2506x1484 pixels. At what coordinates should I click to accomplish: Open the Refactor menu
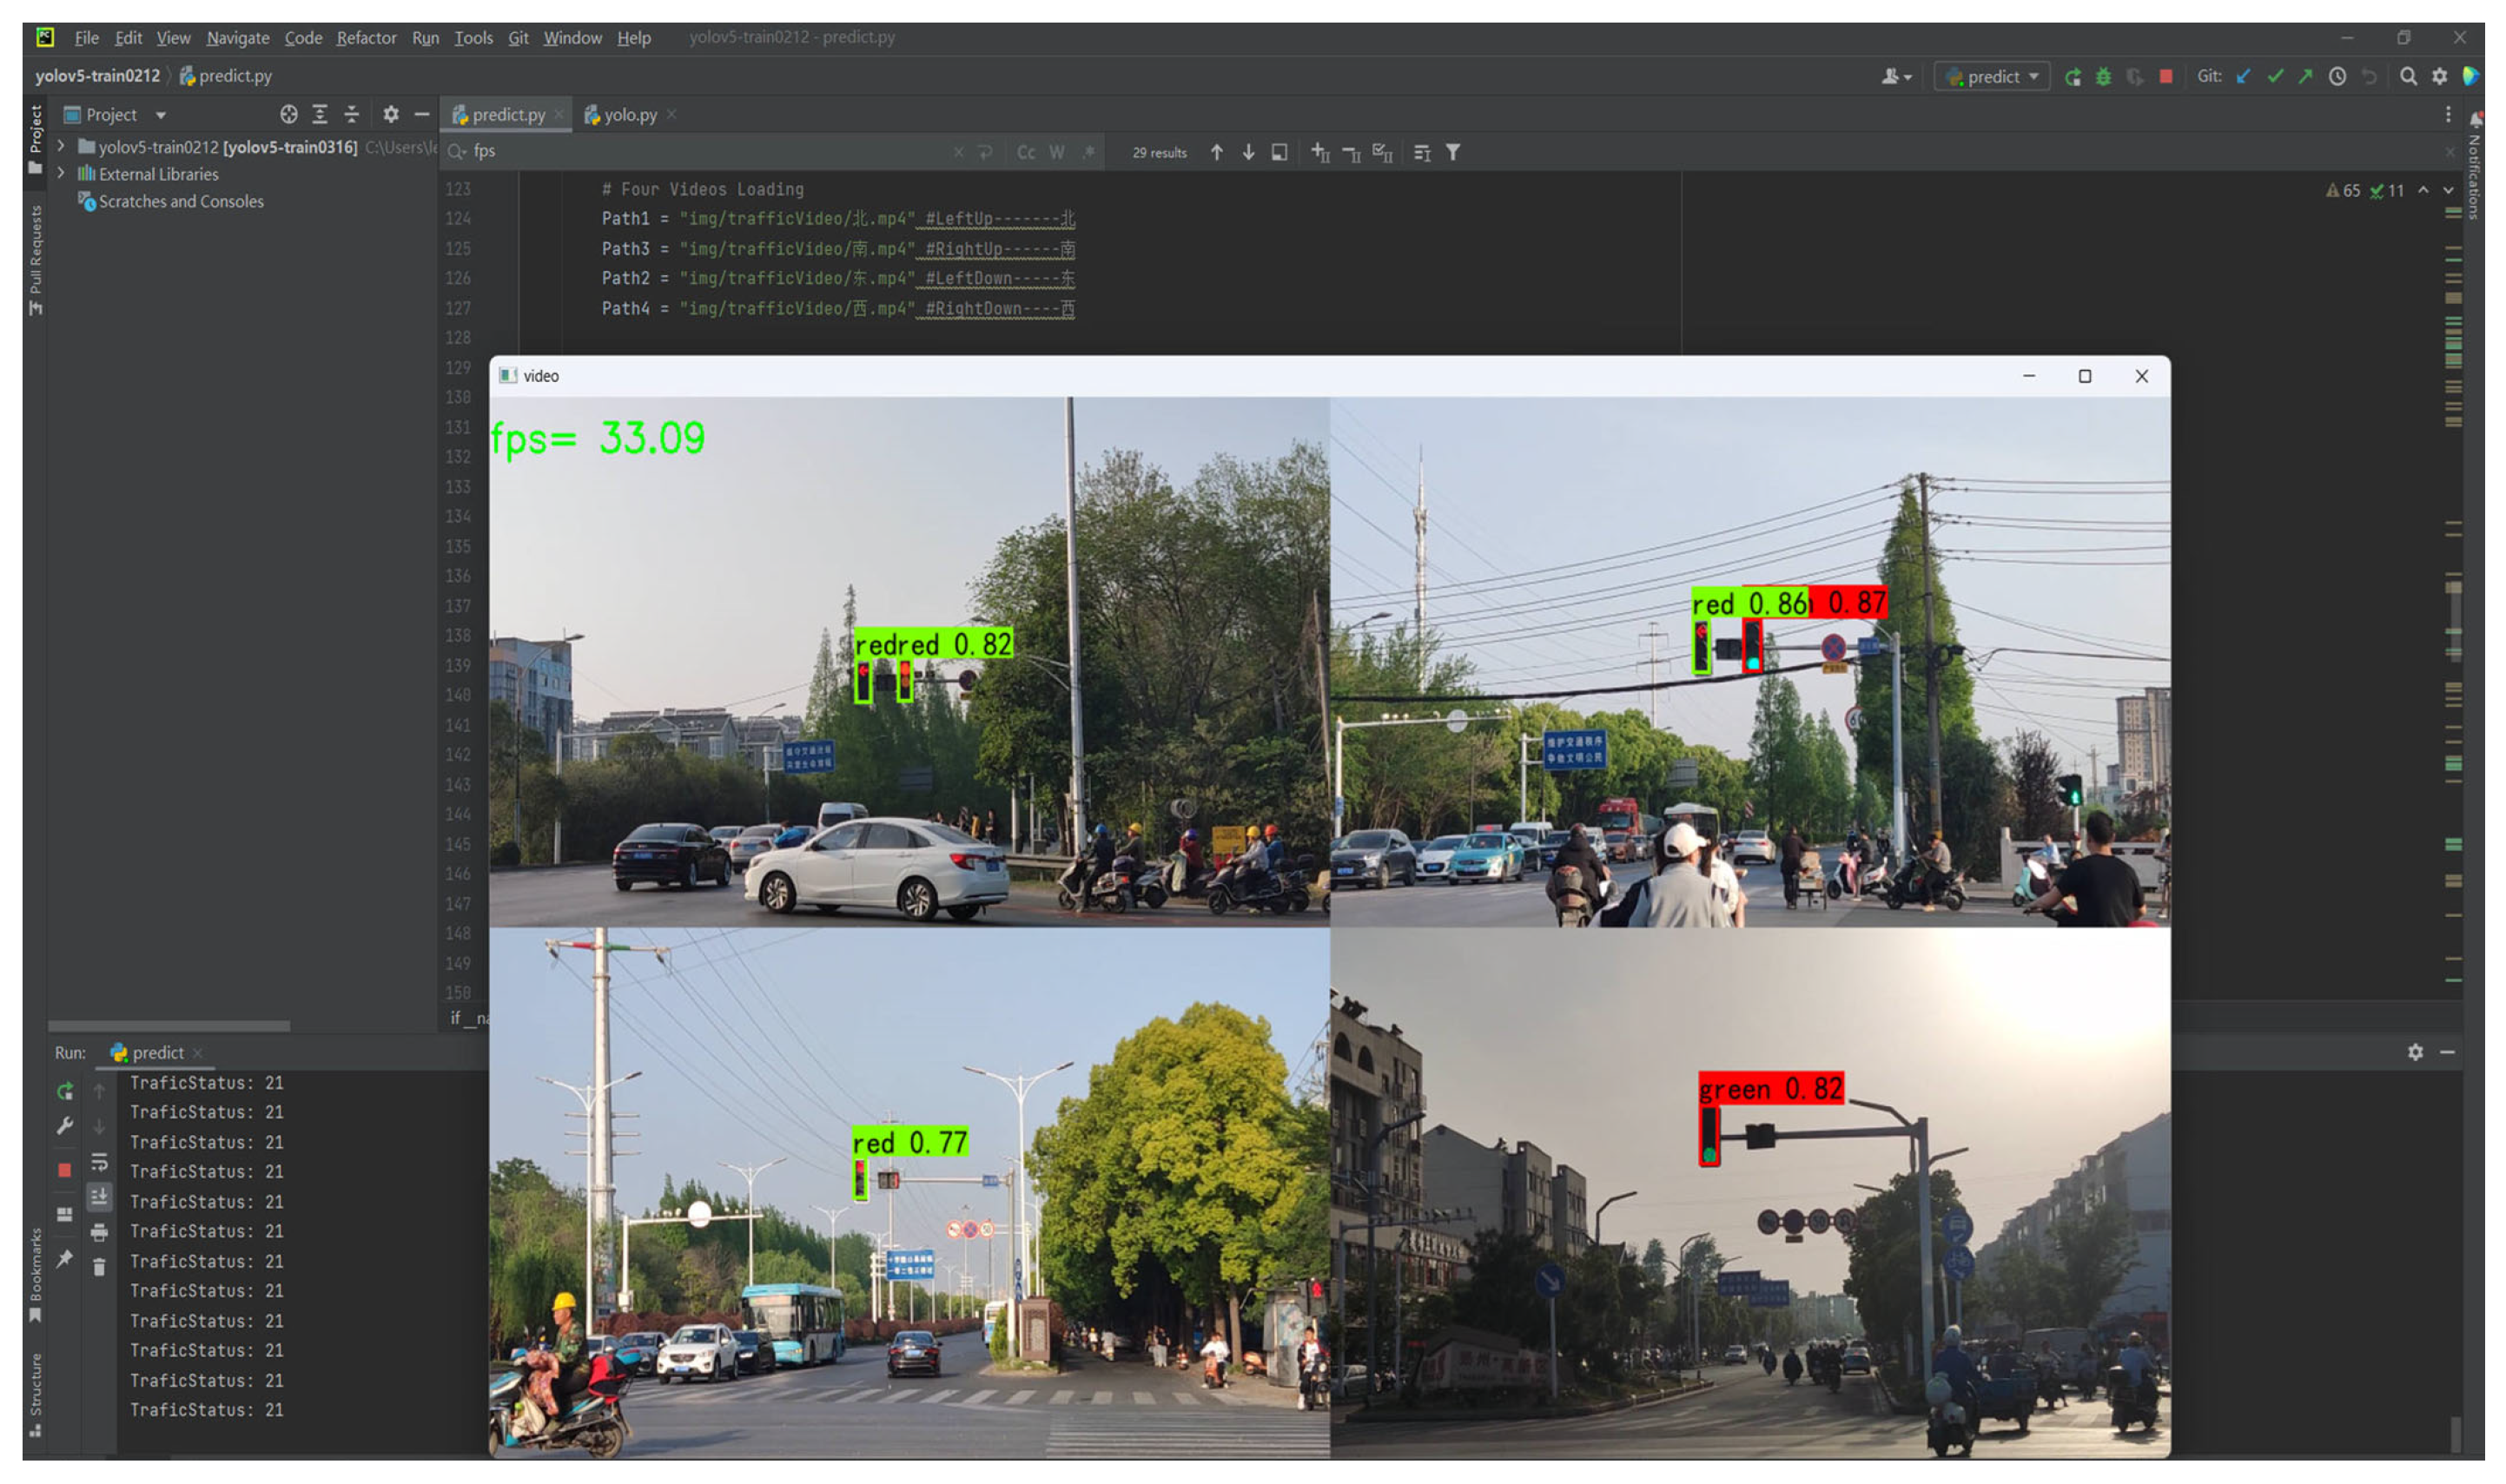366,38
